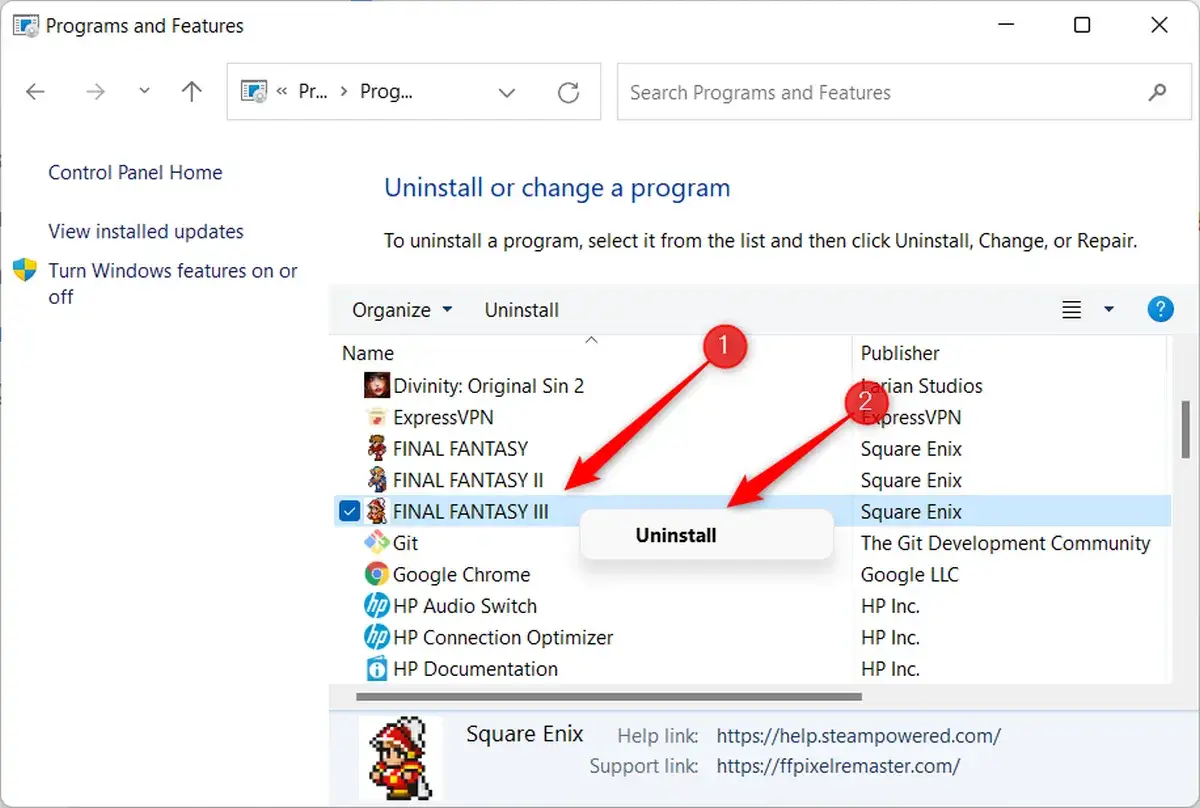Open the Help question mark icon
The width and height of the screenshot is (1200, 808).
pyautogui.click(x=1160, y=309)
